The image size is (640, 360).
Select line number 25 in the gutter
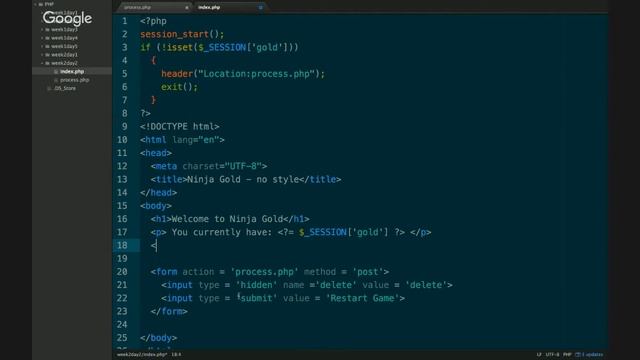point(122,338)
